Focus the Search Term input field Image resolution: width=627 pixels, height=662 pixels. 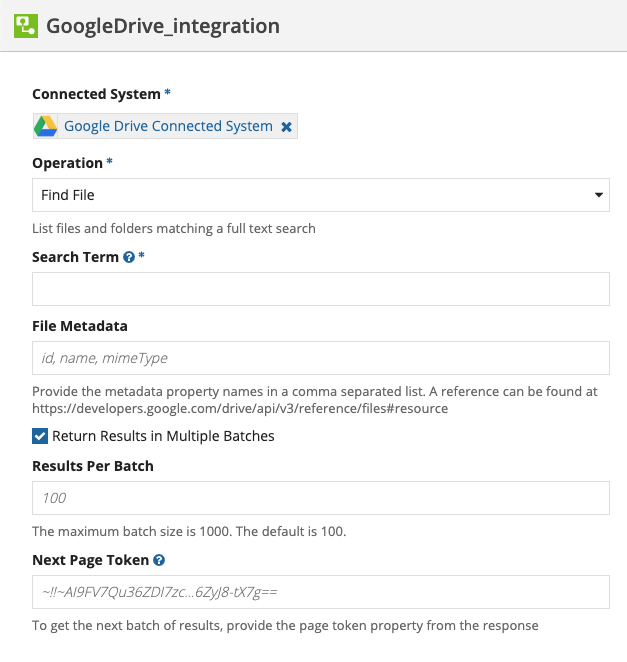click(321, 289)
